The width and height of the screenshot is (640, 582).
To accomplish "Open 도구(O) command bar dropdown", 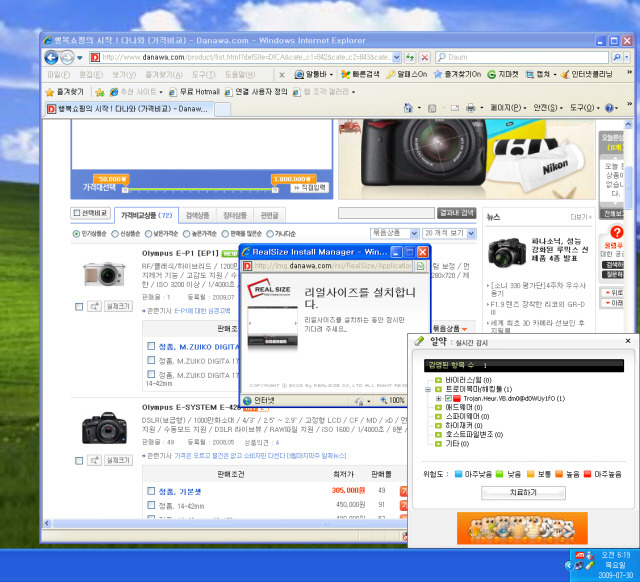I will [584, 108].
